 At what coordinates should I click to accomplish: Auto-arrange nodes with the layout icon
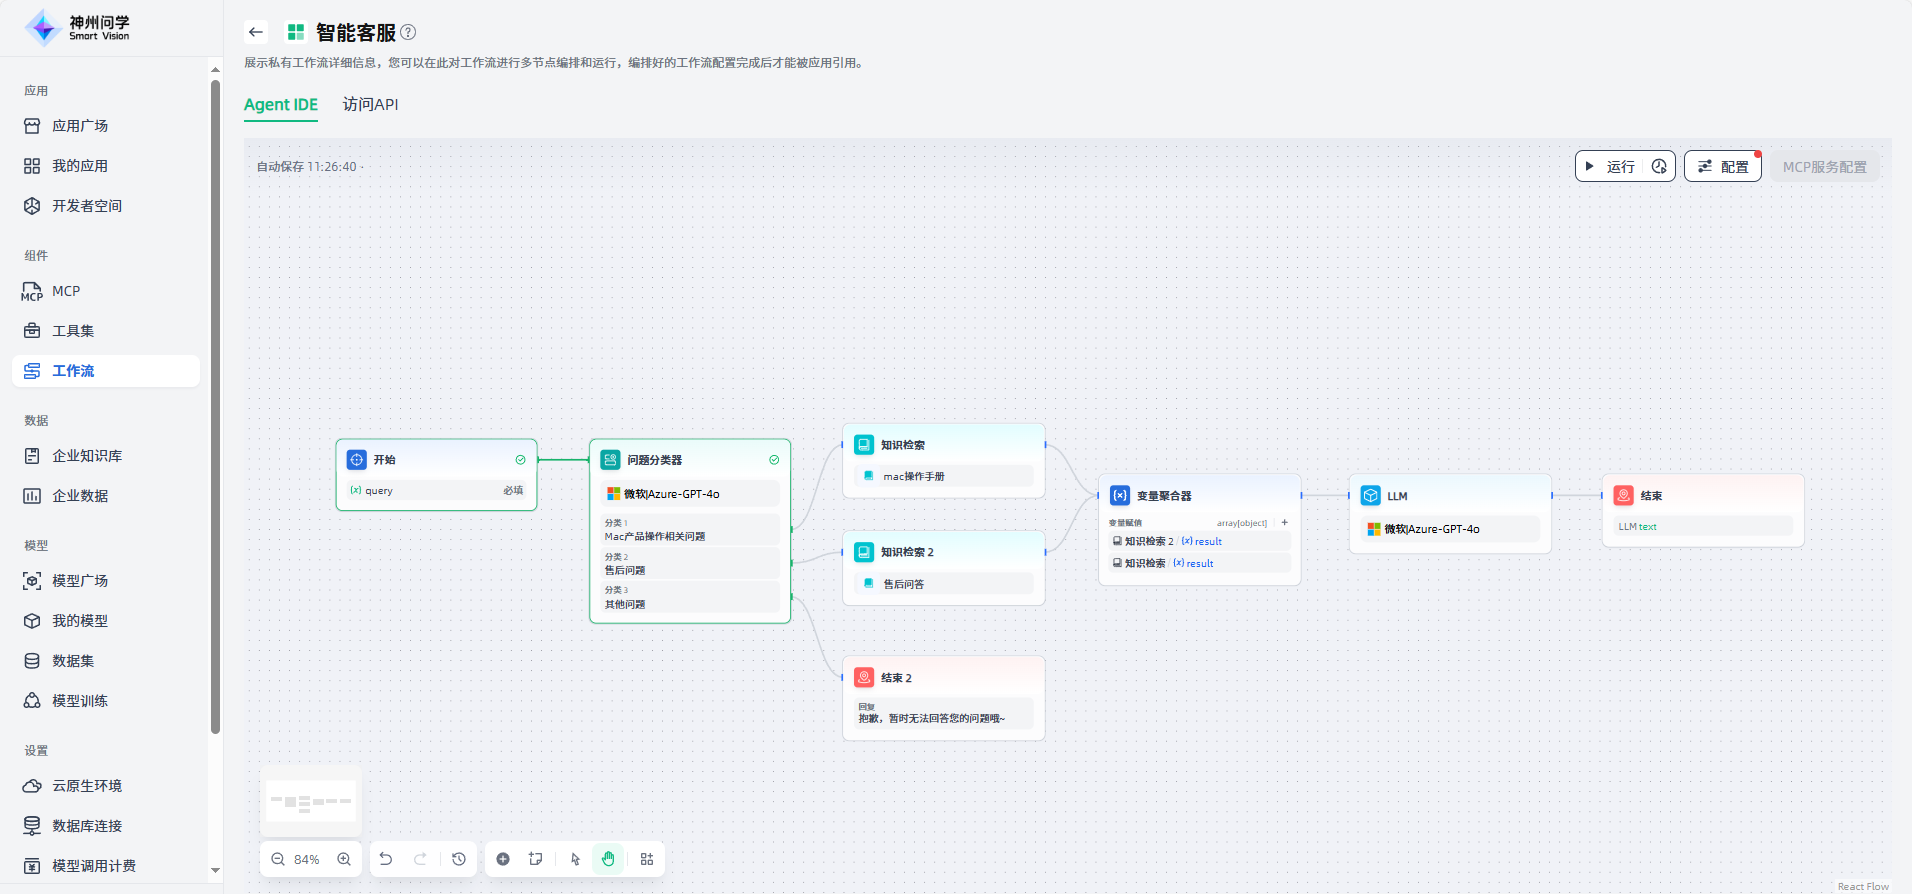point(647,859)
